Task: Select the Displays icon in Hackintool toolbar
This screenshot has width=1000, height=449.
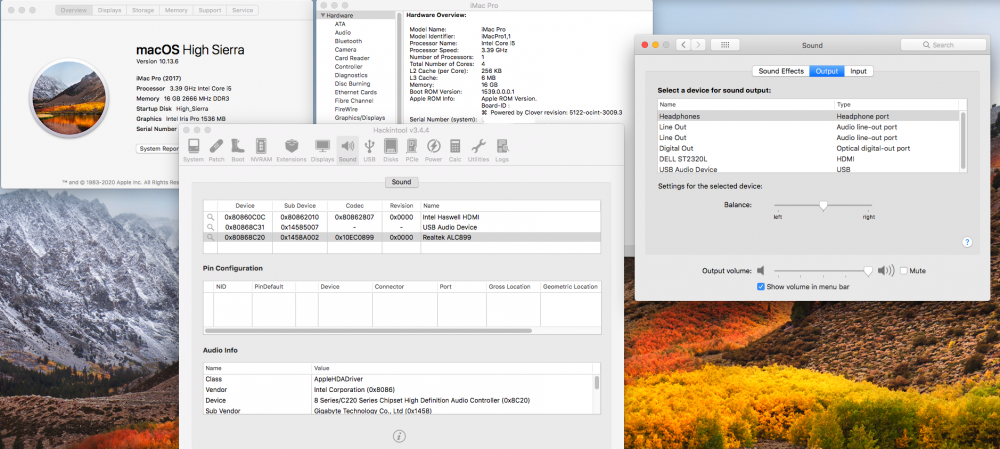Action: 323,151
